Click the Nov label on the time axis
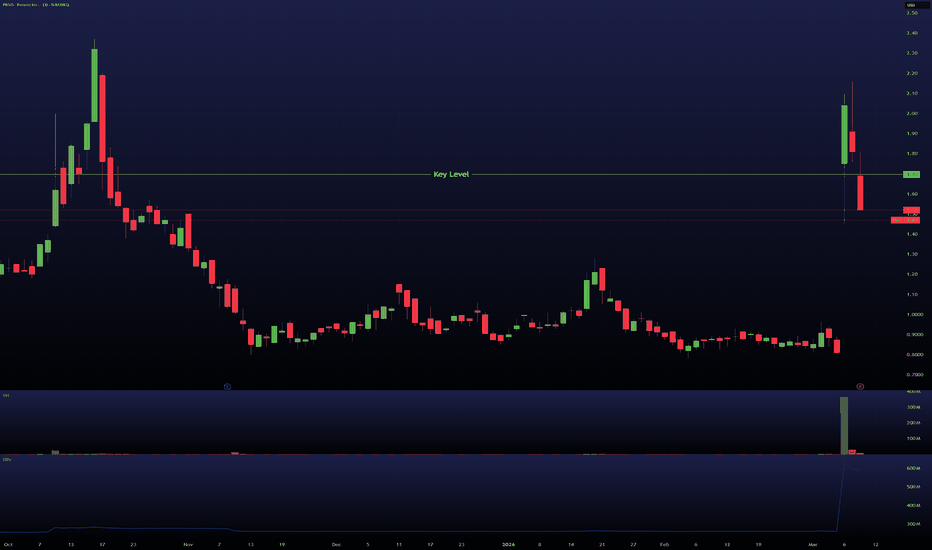The height and width of the screenshot is (550, 932). 188,545
